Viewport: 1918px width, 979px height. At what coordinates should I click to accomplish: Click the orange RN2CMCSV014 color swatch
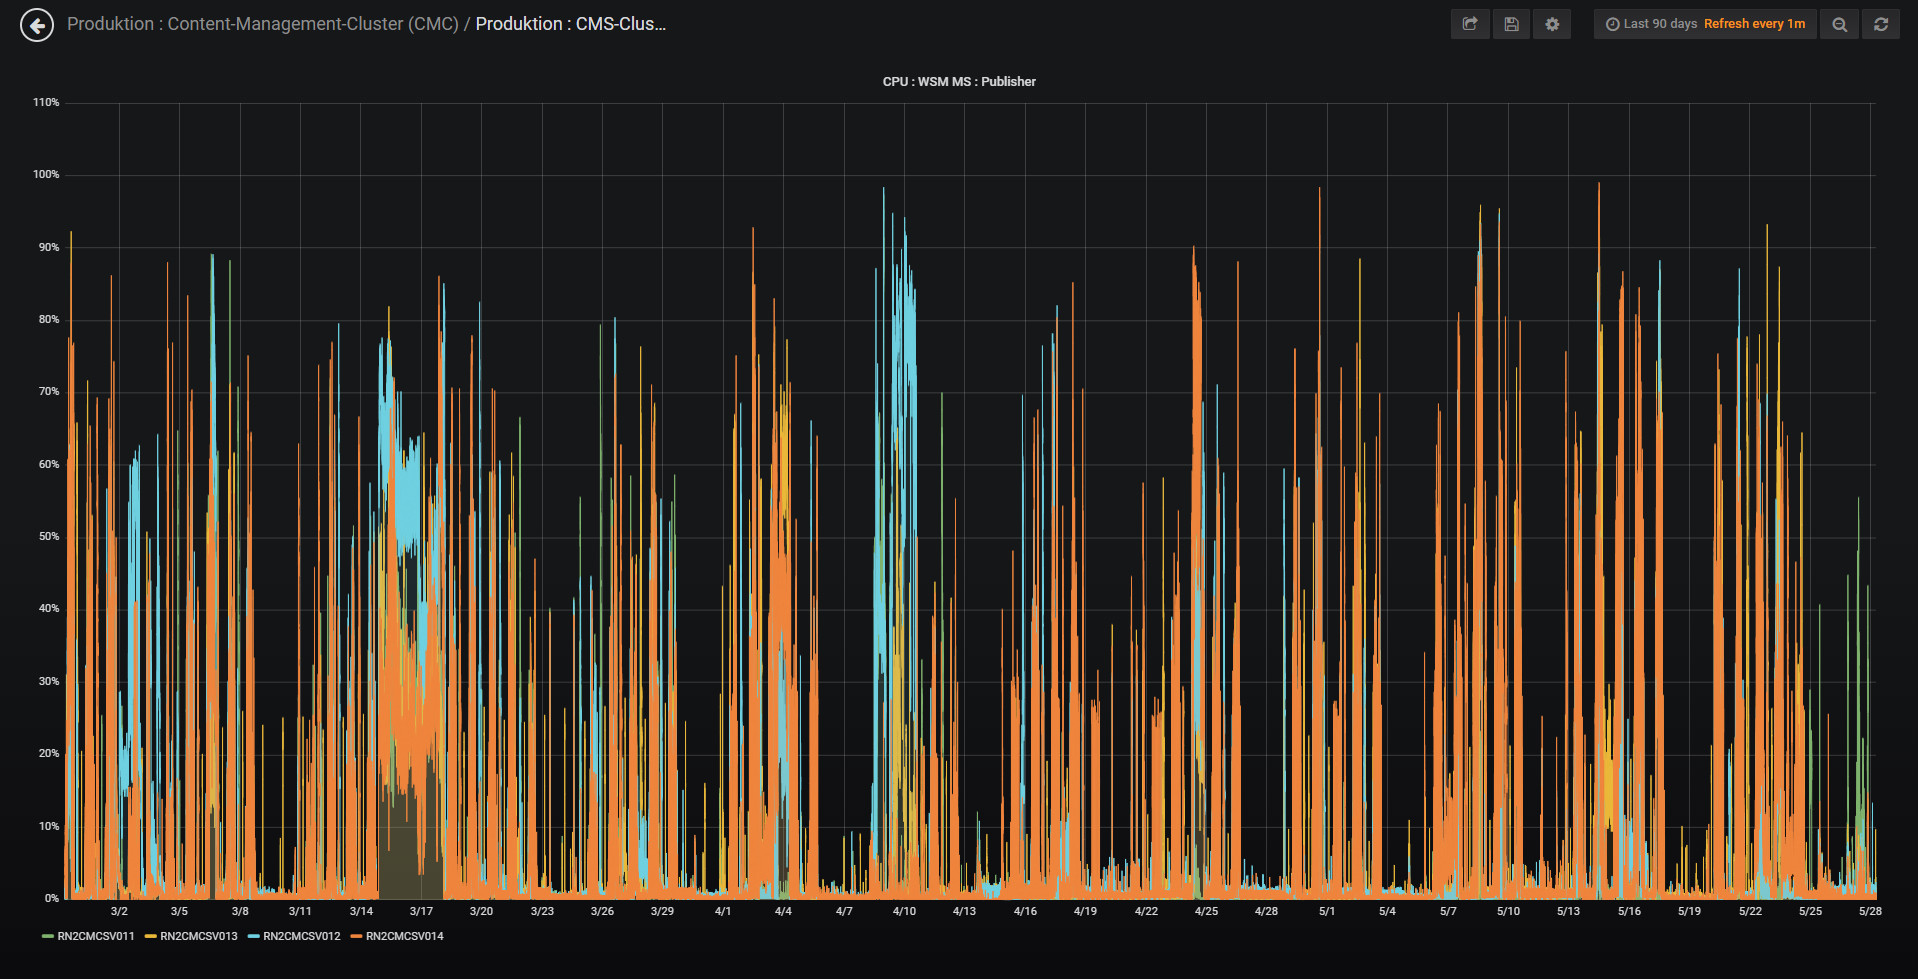(x=357, y=937)
